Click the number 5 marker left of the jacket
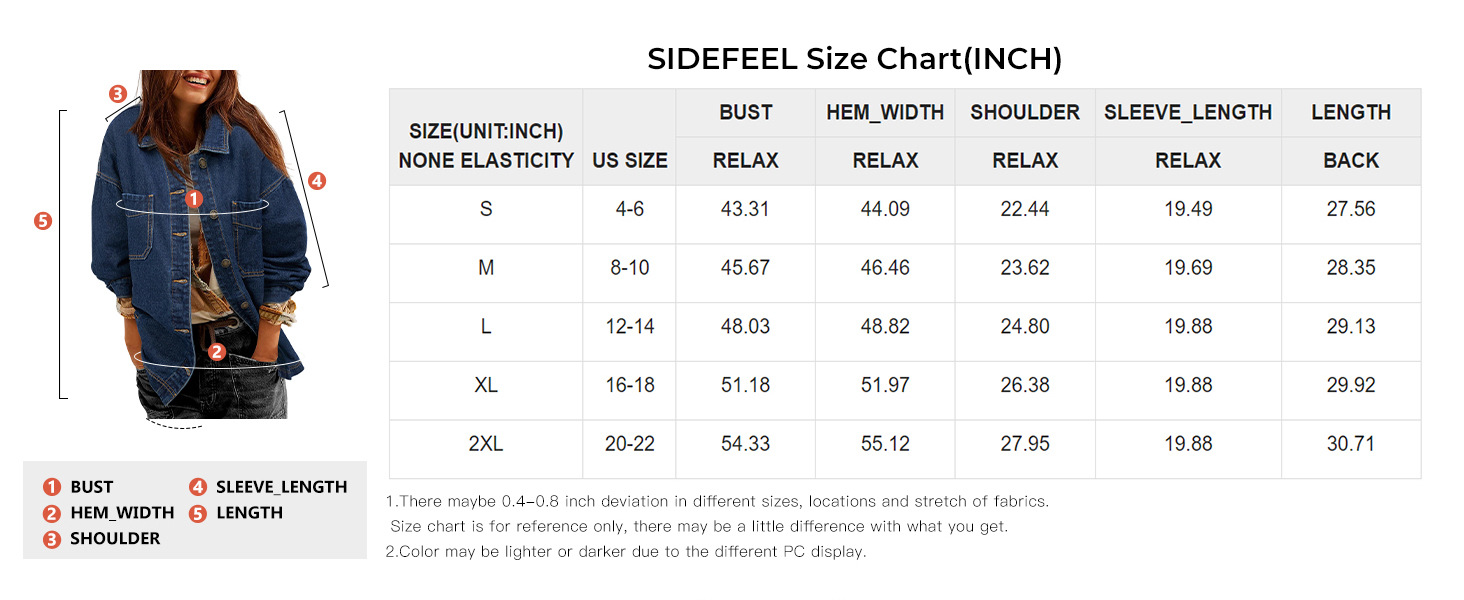 point(42,221)
